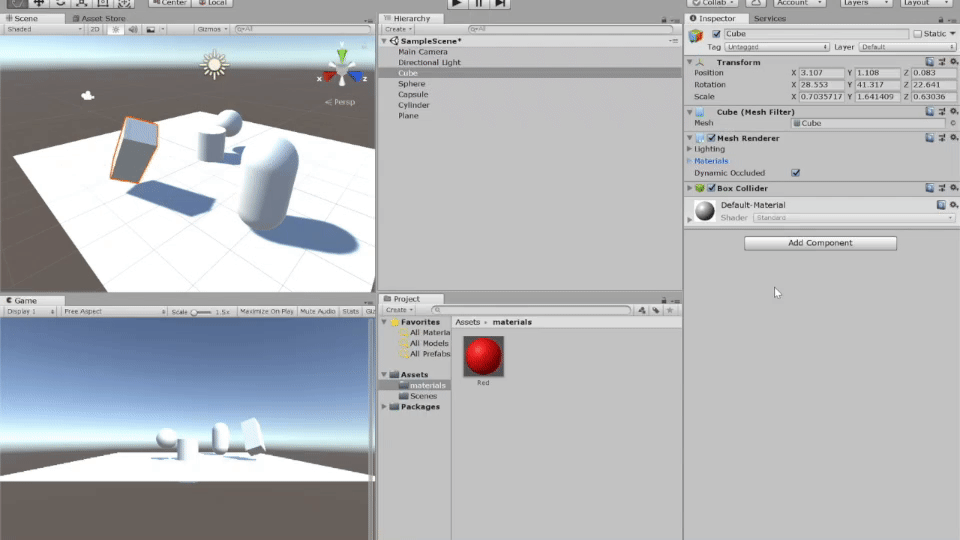960x540 pixels.
Task: Expand the Packages folder
Action: tap(385, 407)
